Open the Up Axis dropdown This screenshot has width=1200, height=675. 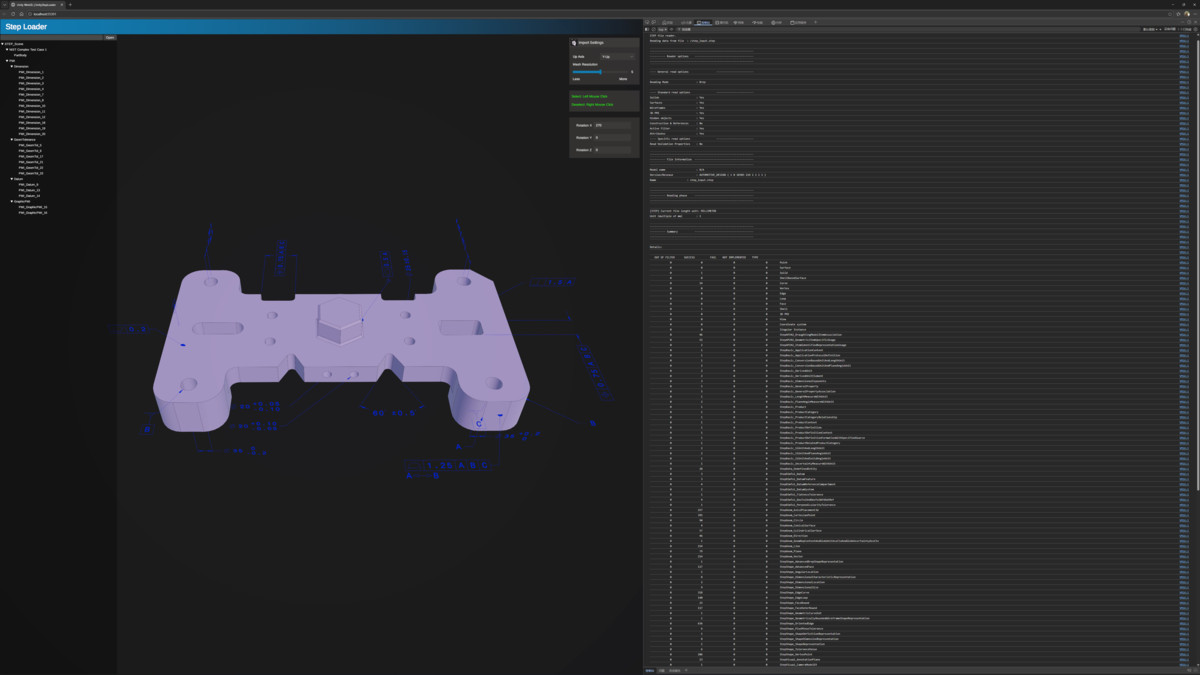(617, 57)
